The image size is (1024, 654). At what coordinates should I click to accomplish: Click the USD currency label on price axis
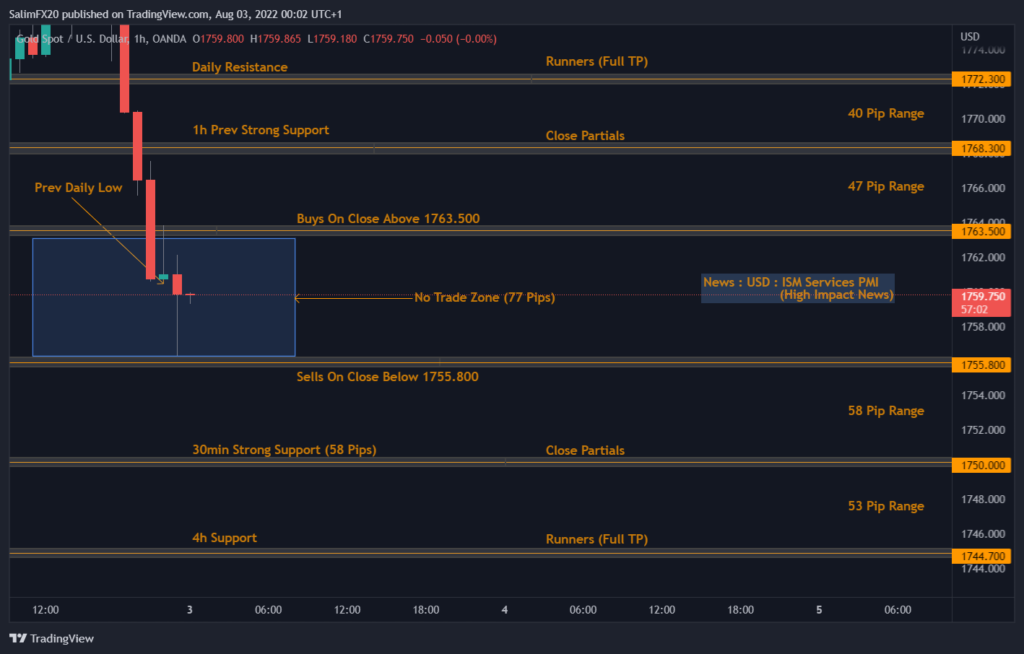[969, 36]
